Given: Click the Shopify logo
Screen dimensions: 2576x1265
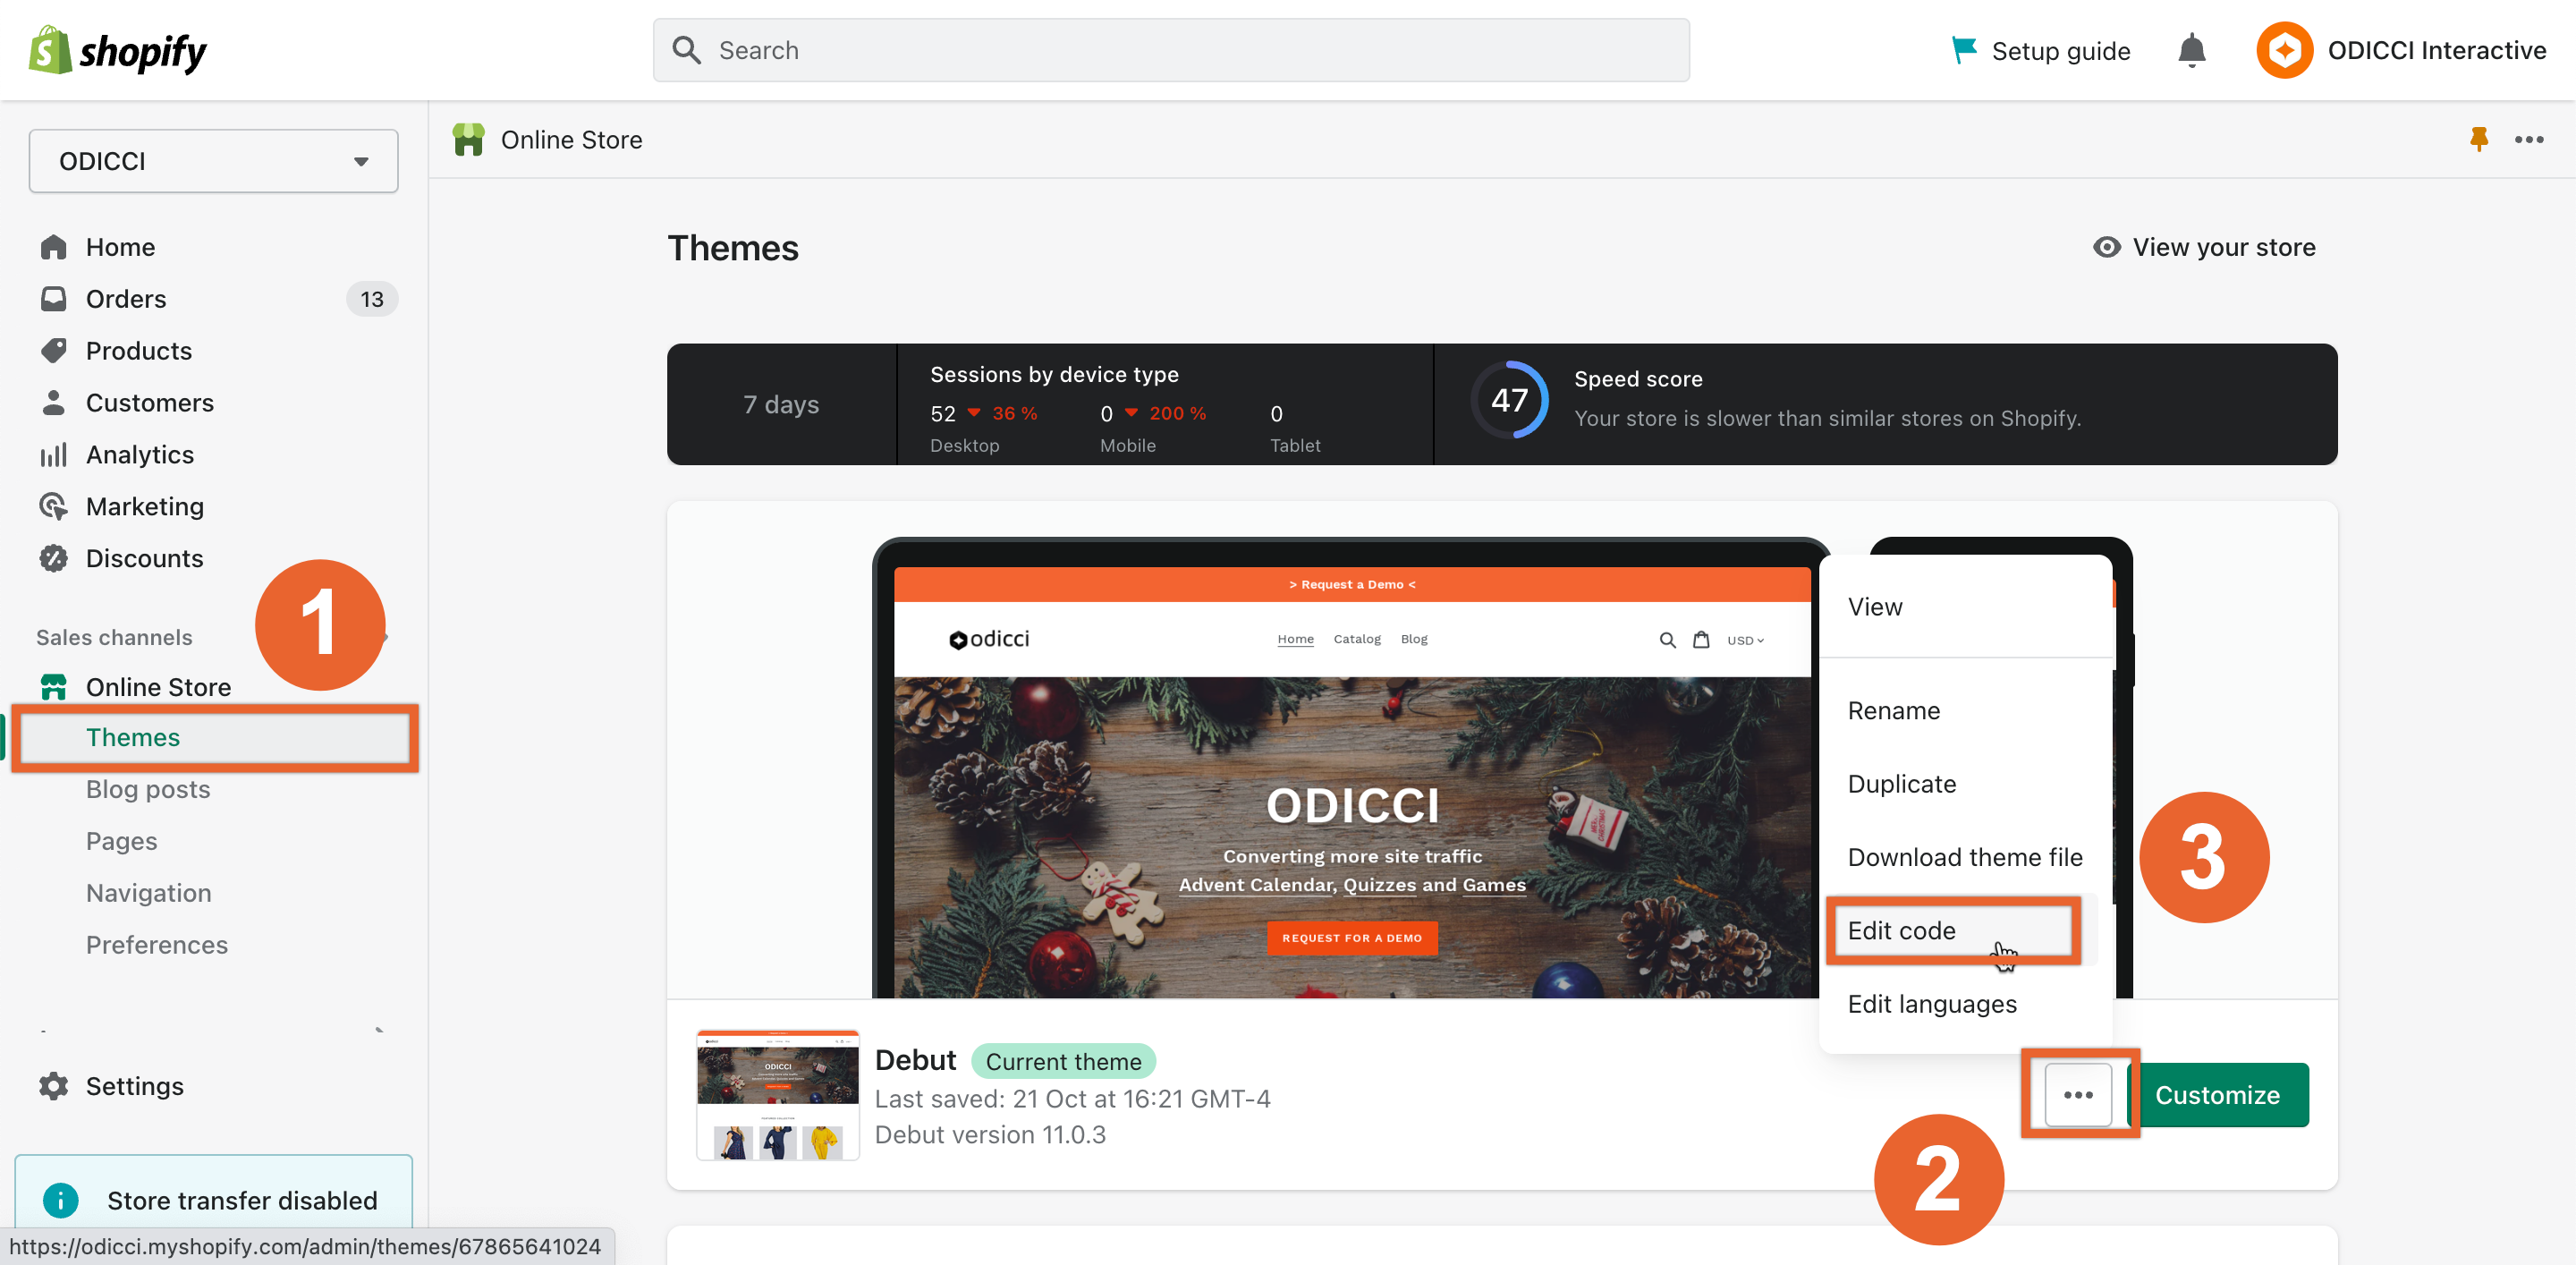Looking at the screenshot, I should point(118,50).
